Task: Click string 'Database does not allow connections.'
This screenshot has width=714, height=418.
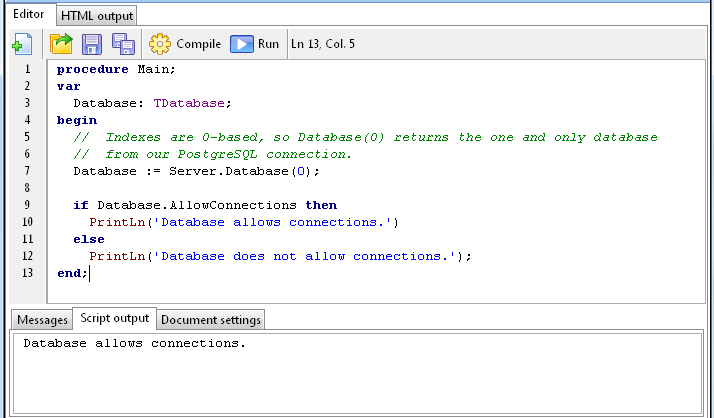Action: coord(305,256)
